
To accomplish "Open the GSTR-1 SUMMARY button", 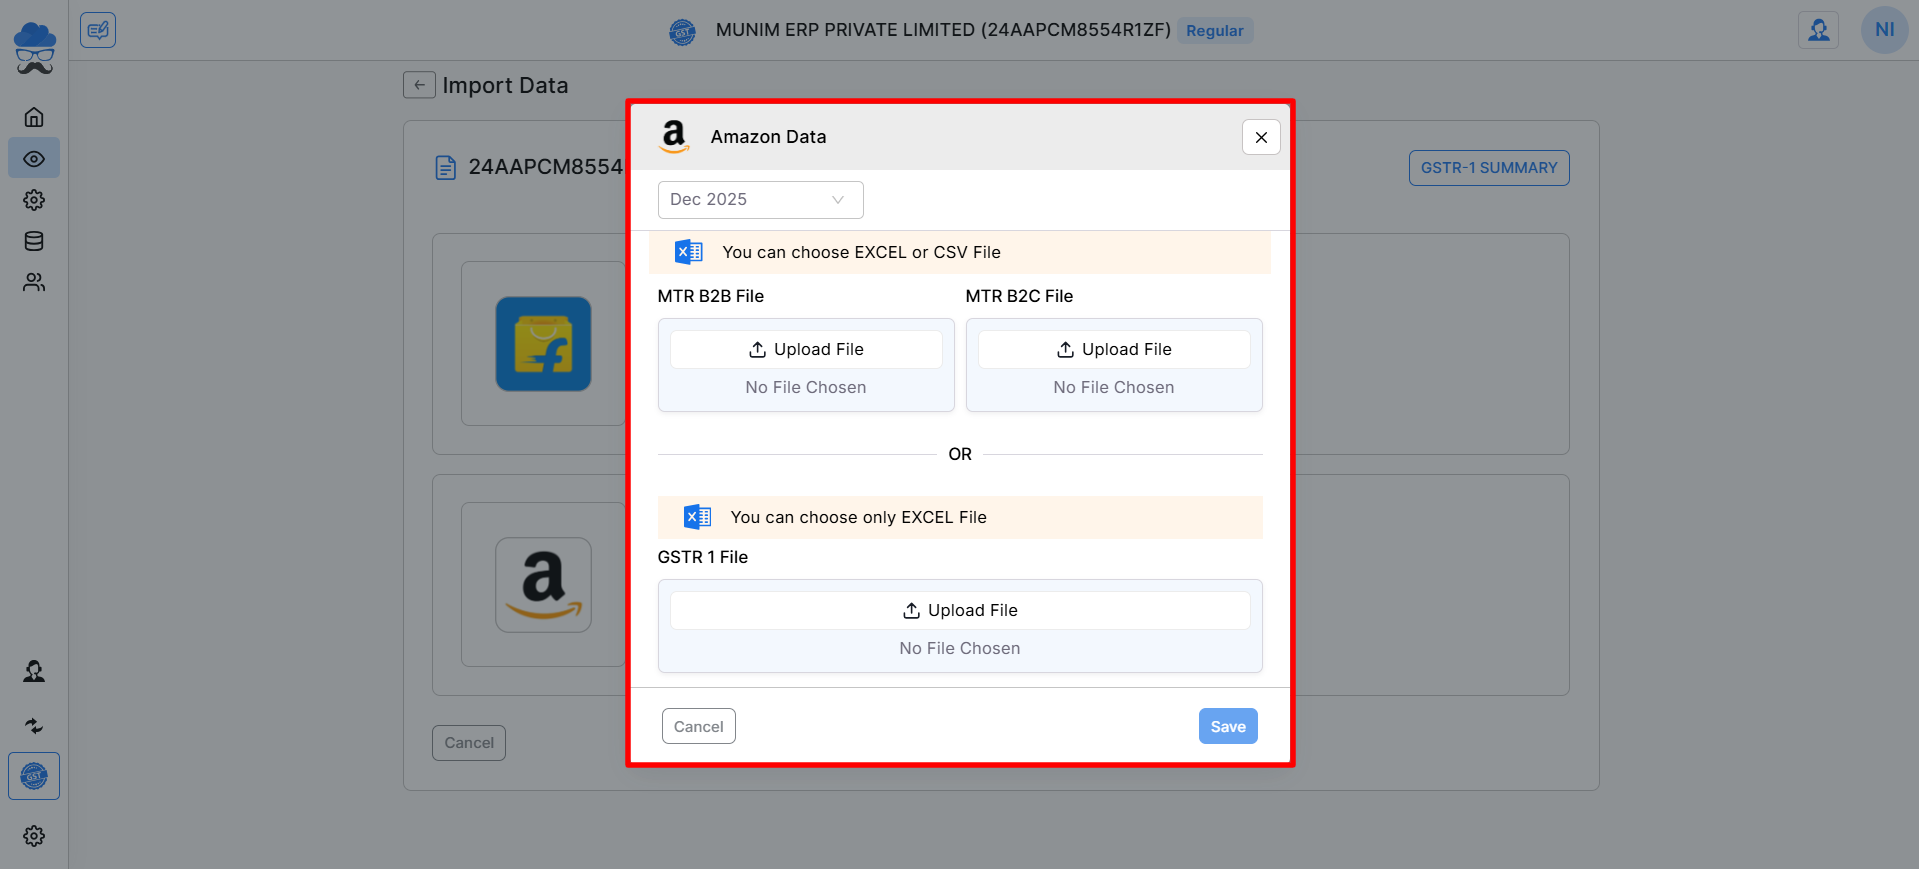I will coord(1489,168).
